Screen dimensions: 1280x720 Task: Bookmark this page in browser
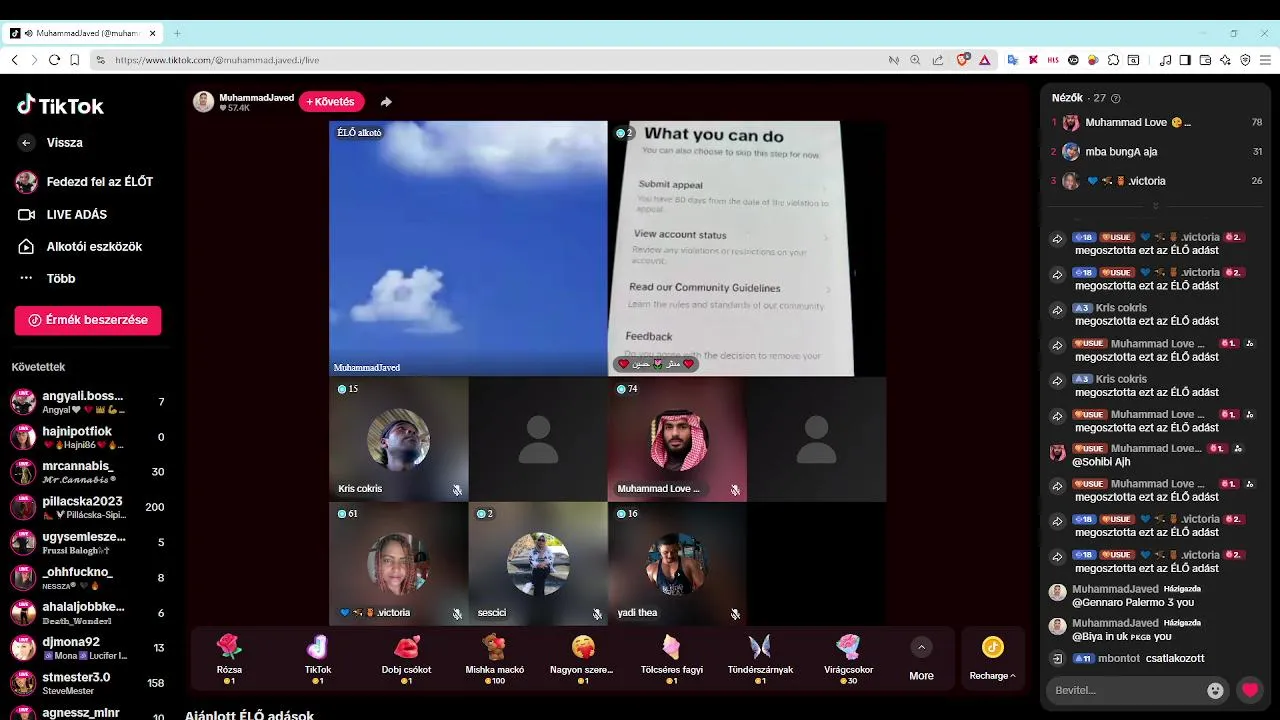coord(75,60)
